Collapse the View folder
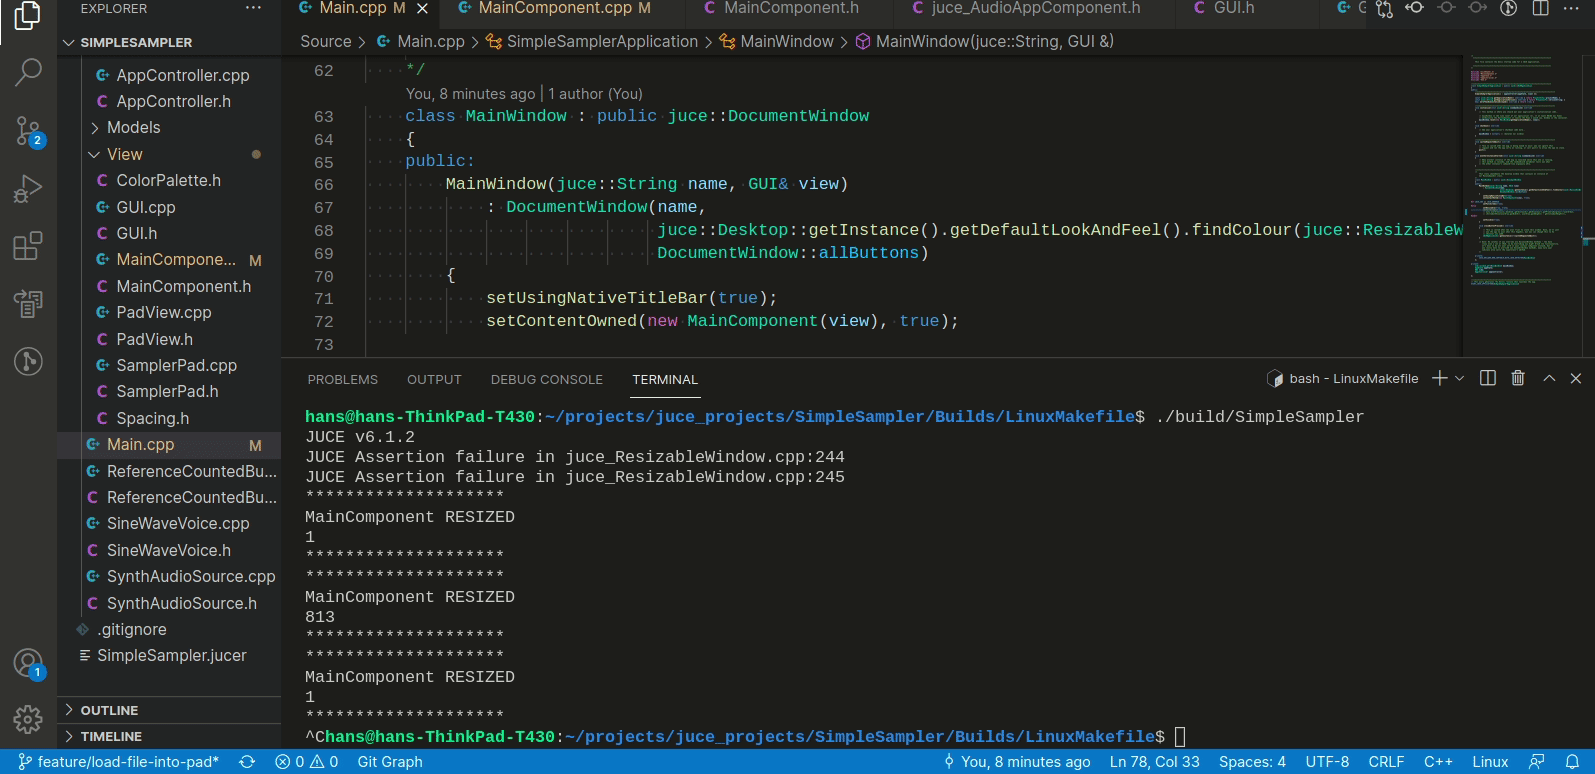Screen dimensions: 1595x774 pos(124,154)
